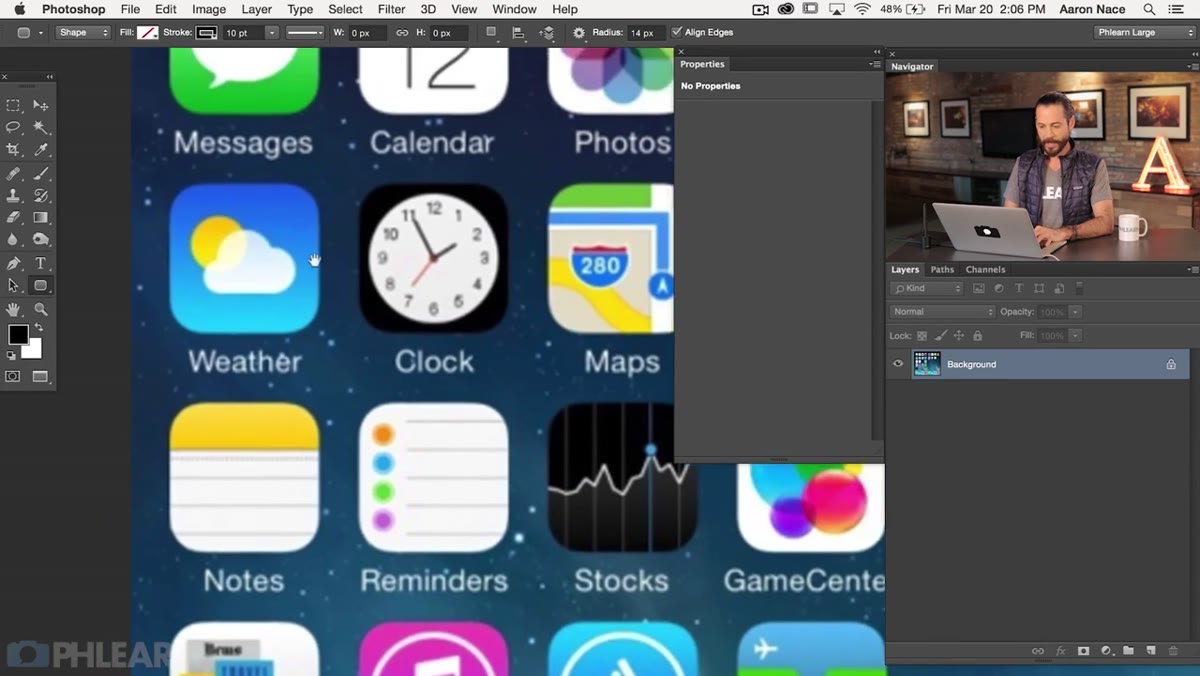Select the Move tool

(x=41, y=105)
